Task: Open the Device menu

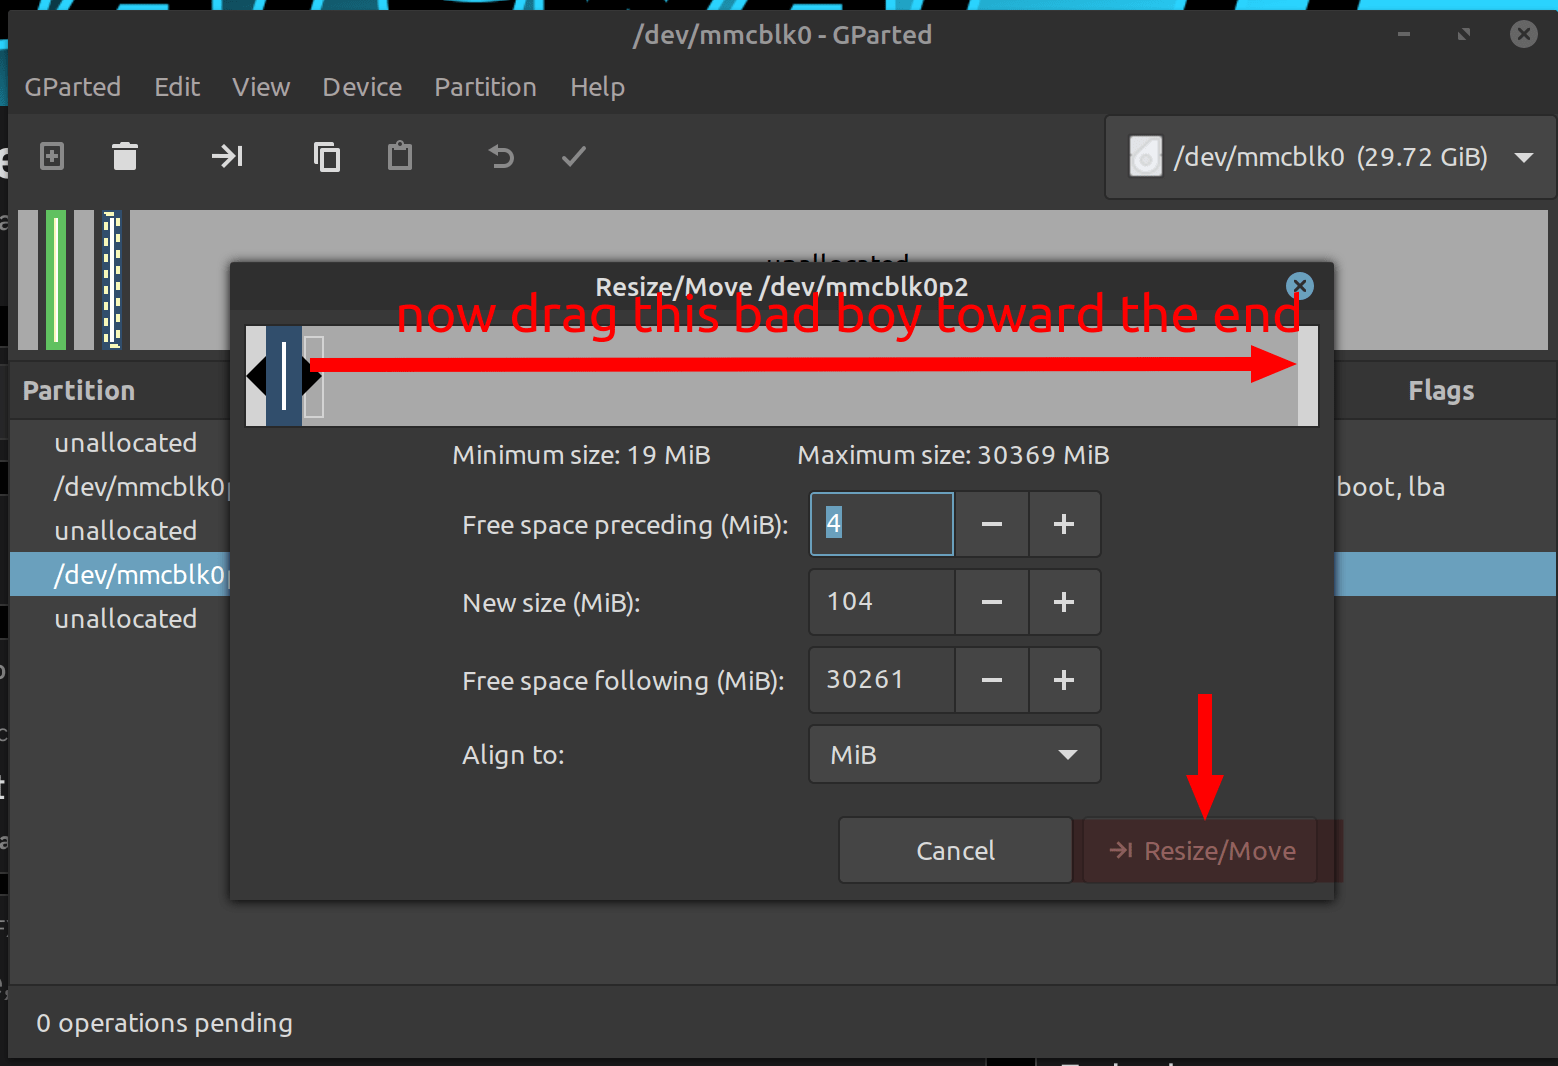Action: click(x=362, y=87)
